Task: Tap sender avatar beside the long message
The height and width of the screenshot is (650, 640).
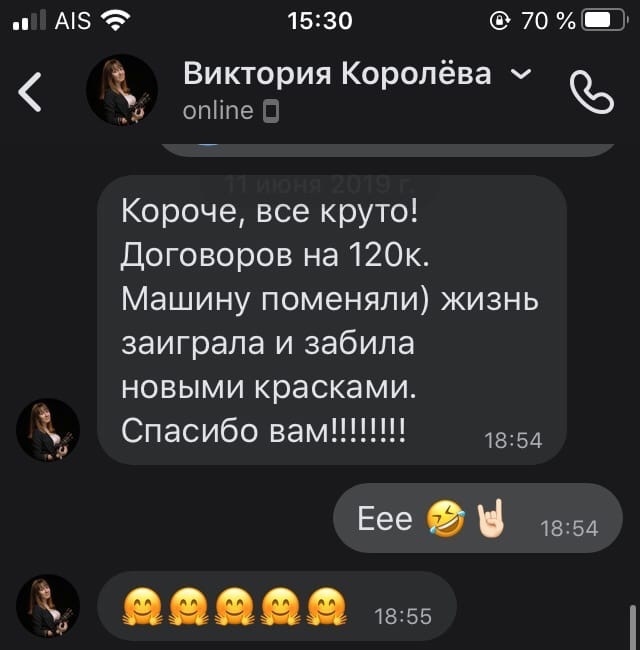Action: pos(48,430)
